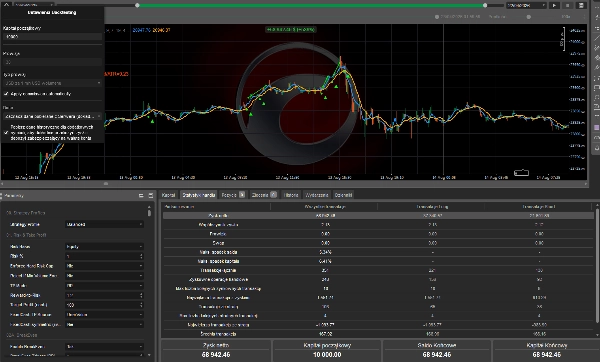Open the Risk Base dropdown set to Equity
Image resolution: width=600 pixels, height=362 pixels.
104,247
